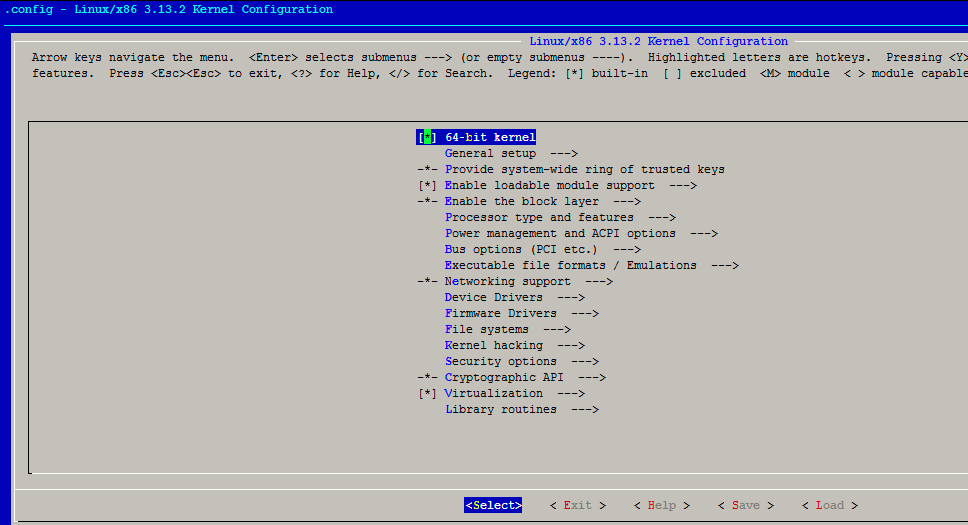968x525 pixels.
Task: Click the Load button
Action: [830, 505]
